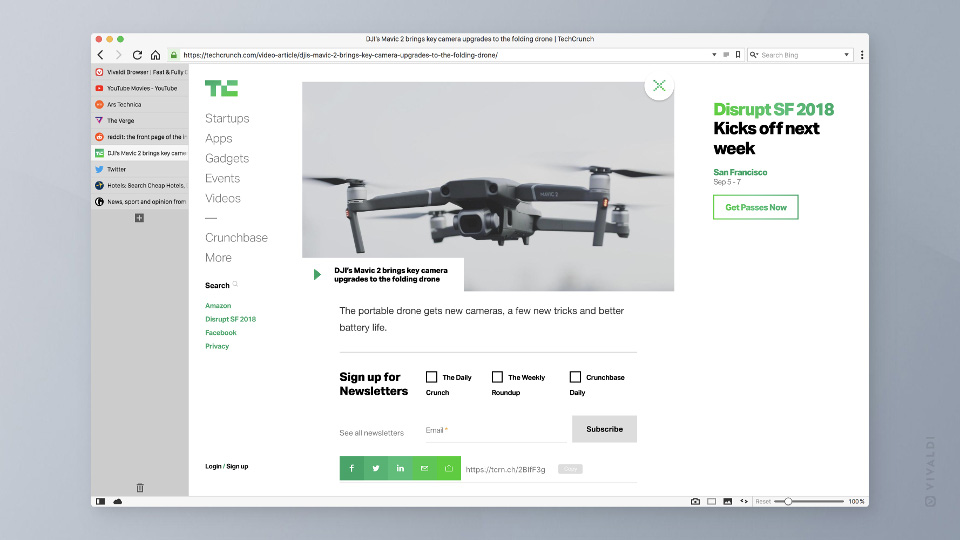Close the video article with the X
The height and width of the screenshot is (540, 960).
659,86
